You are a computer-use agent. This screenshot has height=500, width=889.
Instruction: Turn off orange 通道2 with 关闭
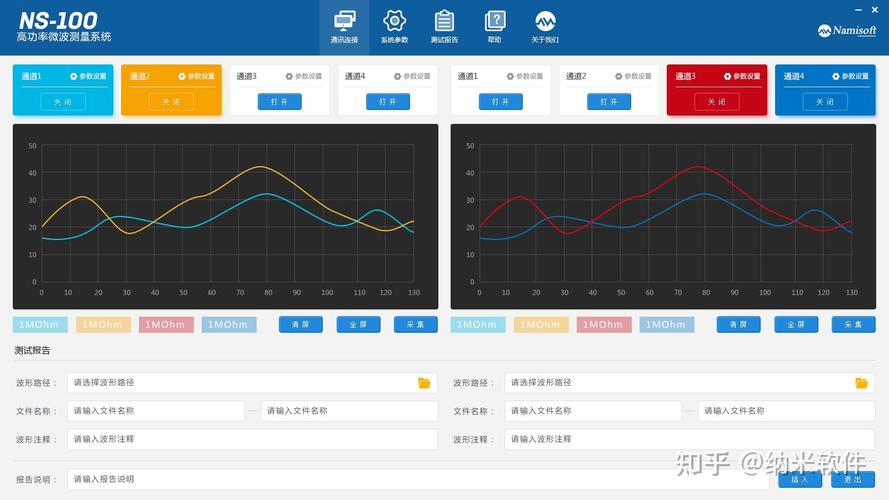tap(171, 102)
